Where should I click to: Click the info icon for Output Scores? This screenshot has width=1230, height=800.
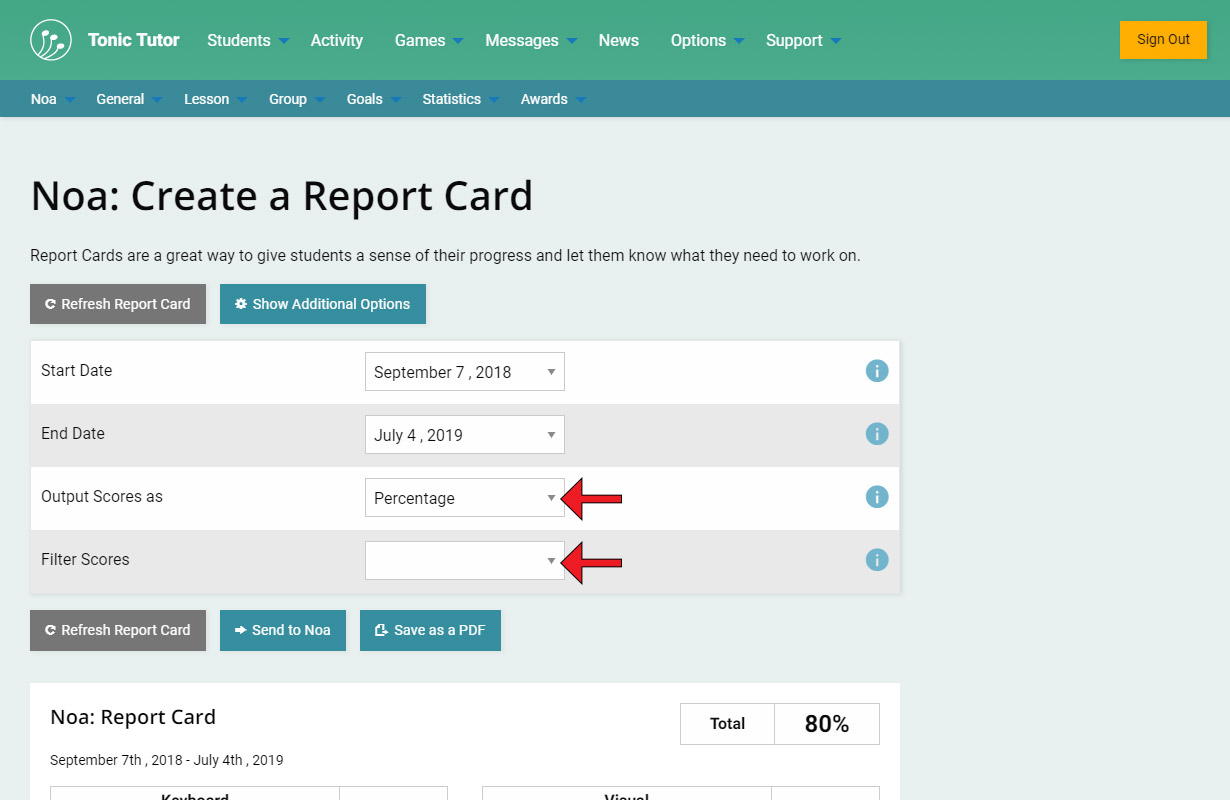click(877, 497)
